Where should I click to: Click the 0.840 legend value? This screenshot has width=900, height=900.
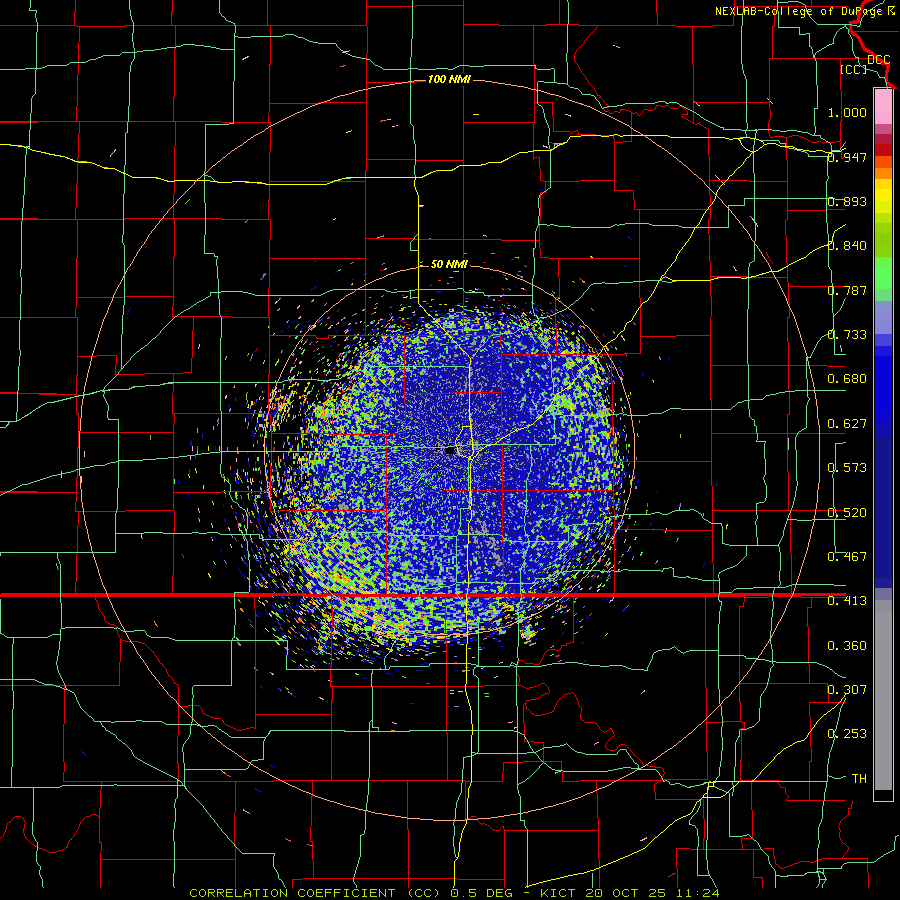click(x=847, y=246)
